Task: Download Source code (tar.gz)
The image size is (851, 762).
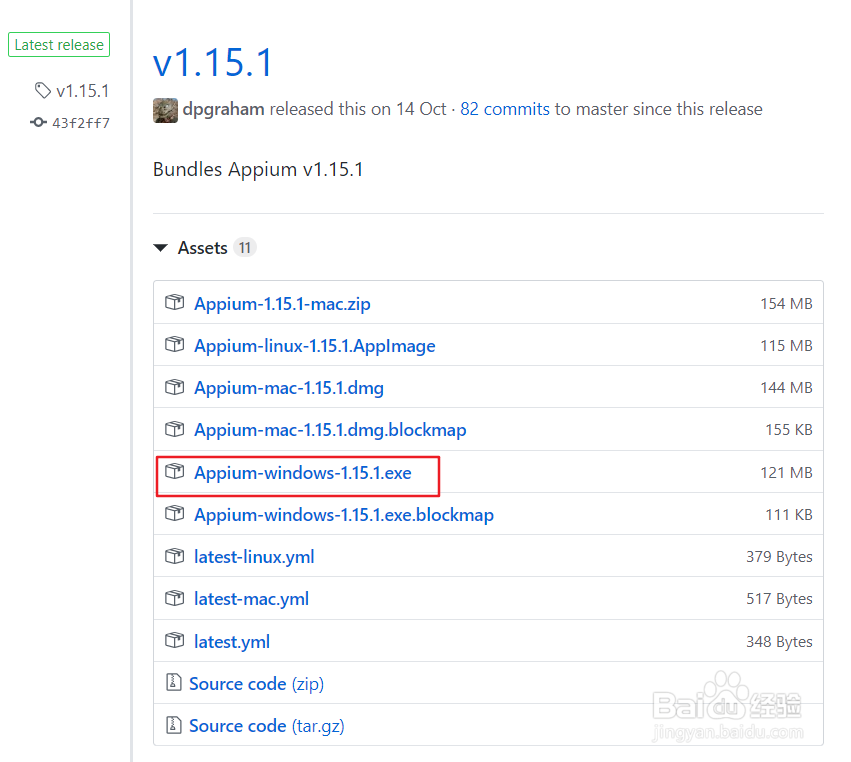Action: (266, 726)
